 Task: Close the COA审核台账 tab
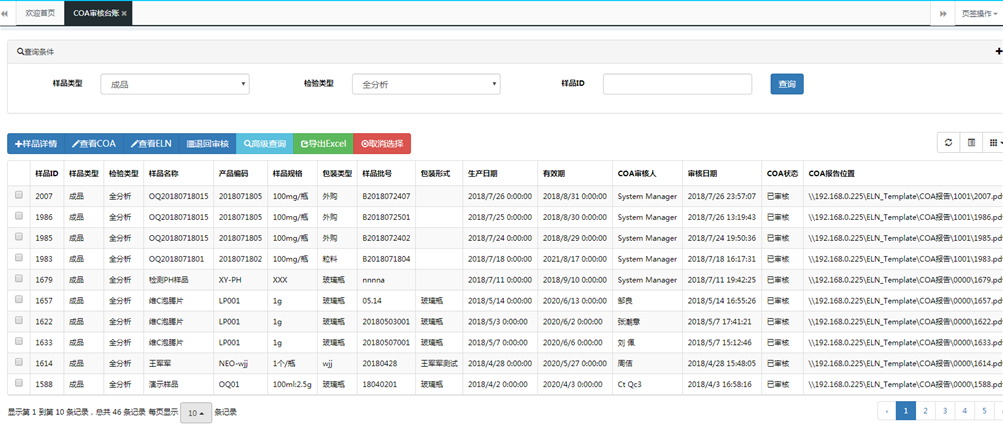[x=124, y=13]
